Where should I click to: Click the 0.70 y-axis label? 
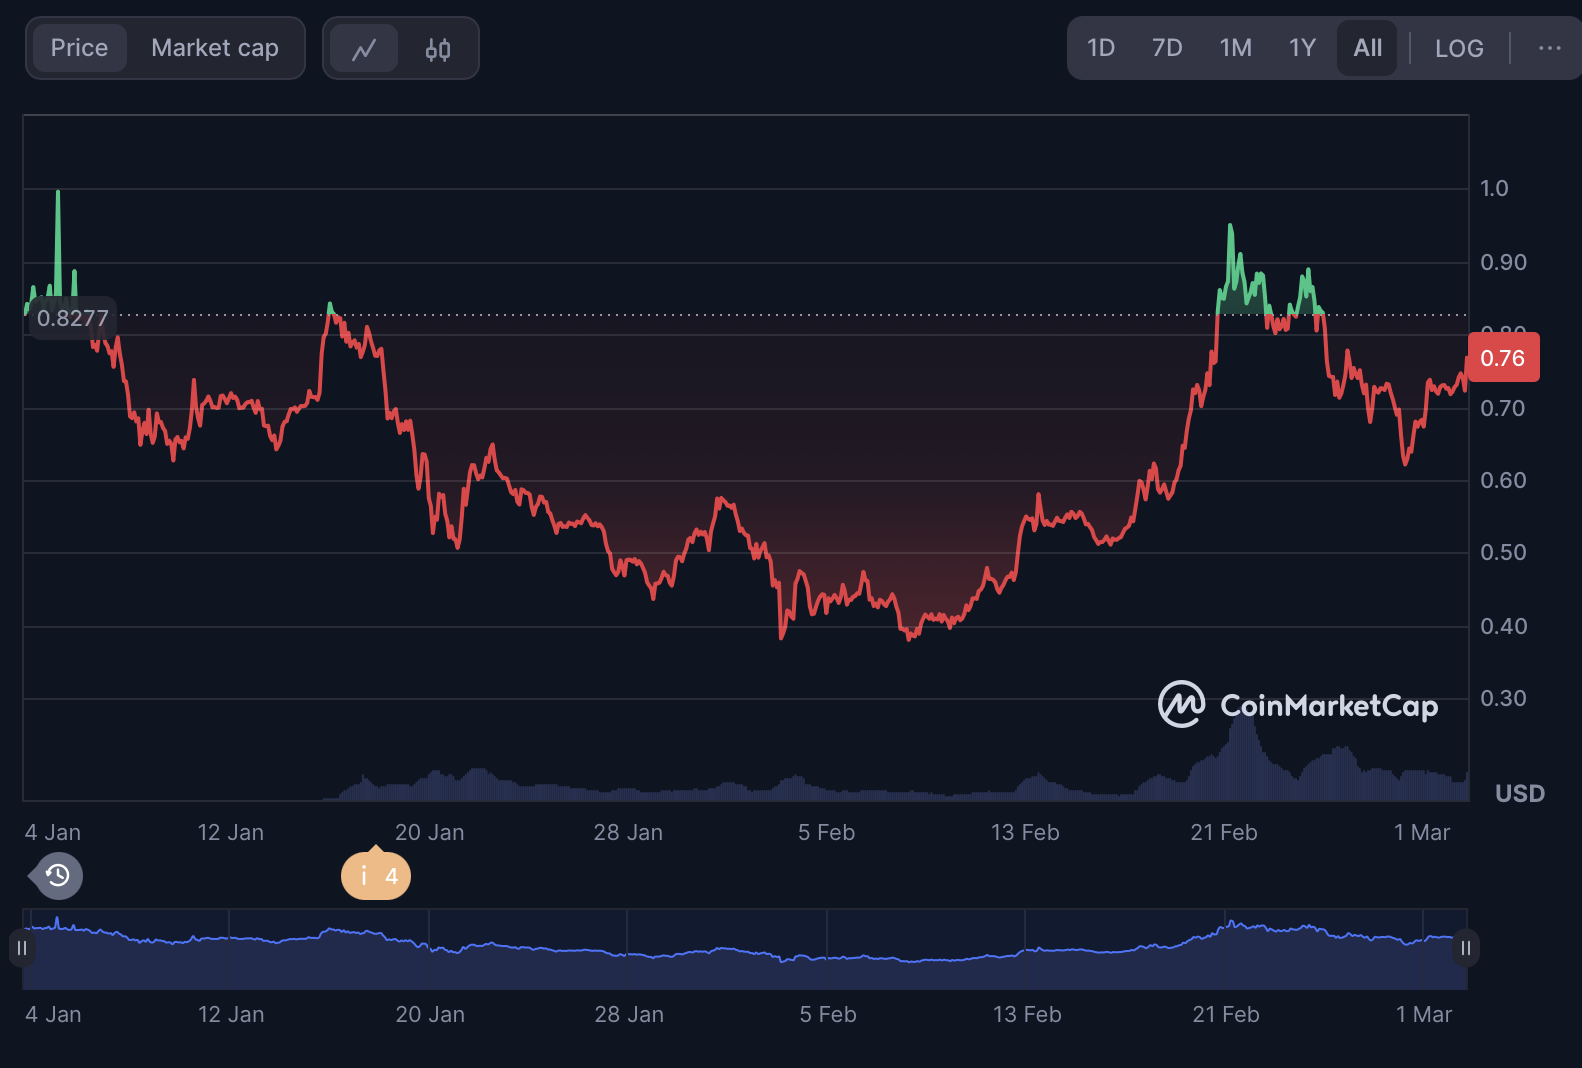click(1503, 408)
